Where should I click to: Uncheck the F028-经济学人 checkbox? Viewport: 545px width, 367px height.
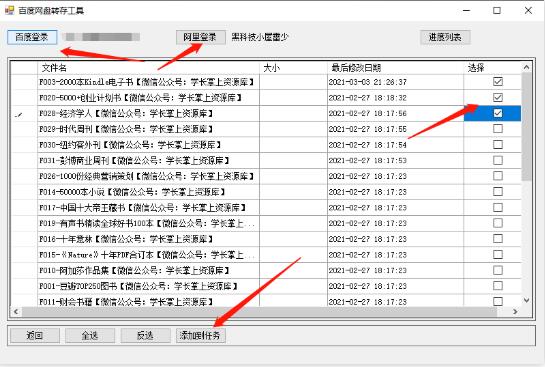(498, 113)
